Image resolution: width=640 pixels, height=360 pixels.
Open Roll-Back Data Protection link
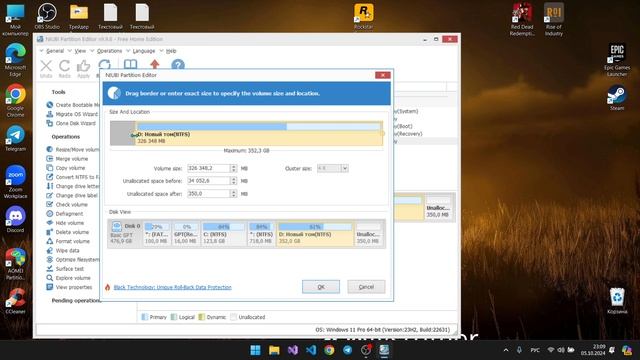tap(172, 287)
